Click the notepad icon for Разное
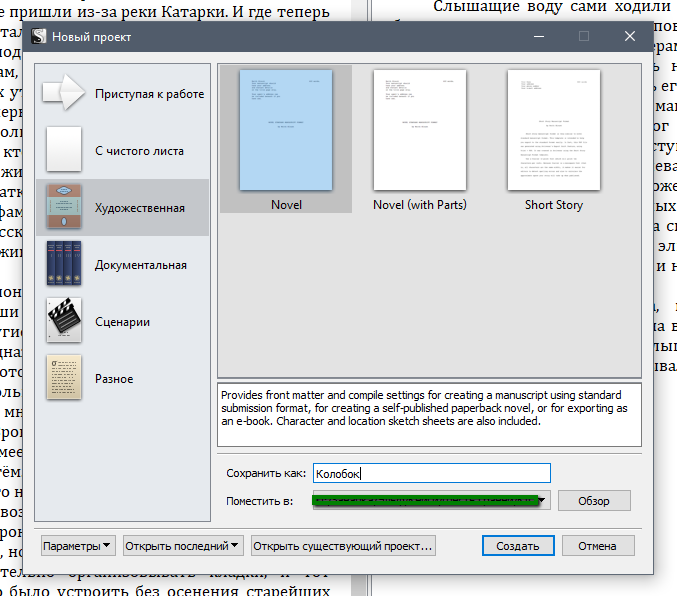Image resolution: width=677 pixels, height=596 pixels. [64, 378]
